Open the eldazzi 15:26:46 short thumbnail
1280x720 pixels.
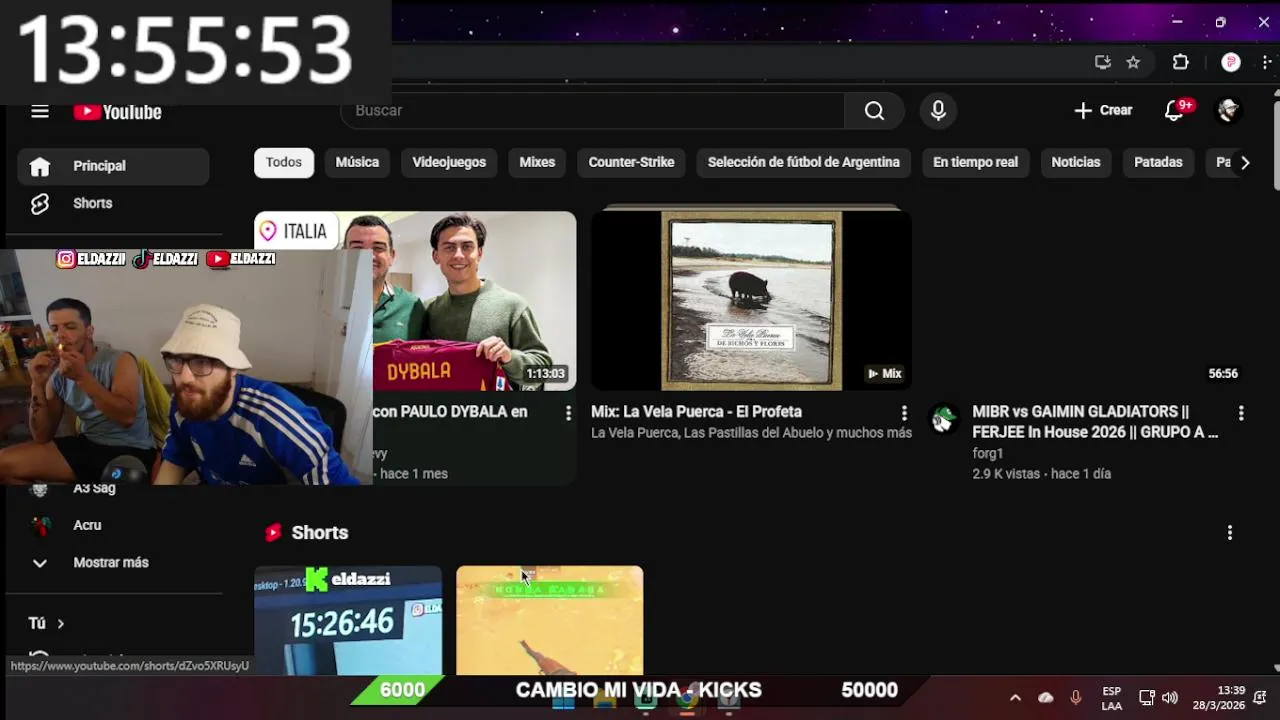tap(348, 621)
